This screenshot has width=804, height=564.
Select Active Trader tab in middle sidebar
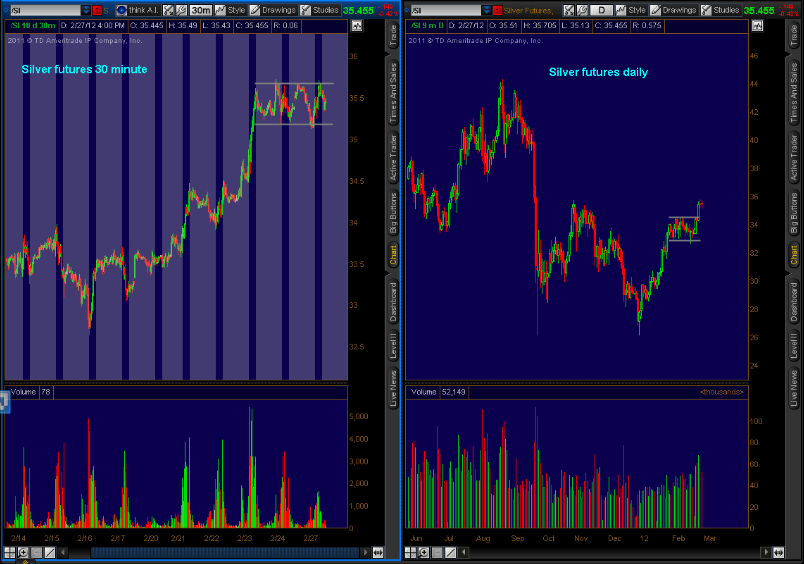click(x=393, y=160)
